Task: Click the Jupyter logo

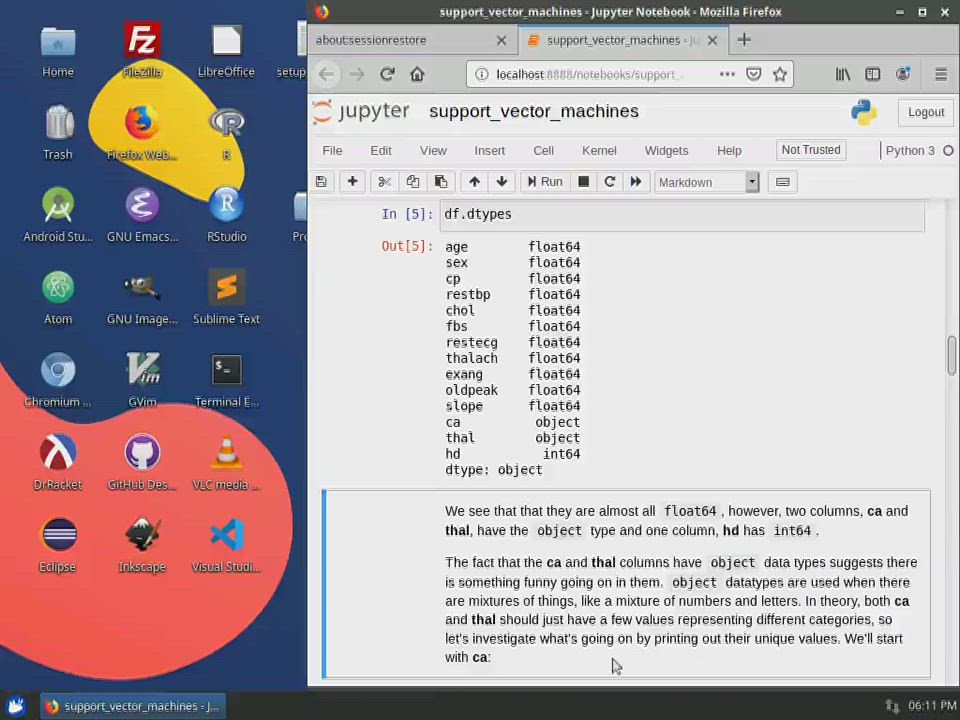Action: point(361,111)
